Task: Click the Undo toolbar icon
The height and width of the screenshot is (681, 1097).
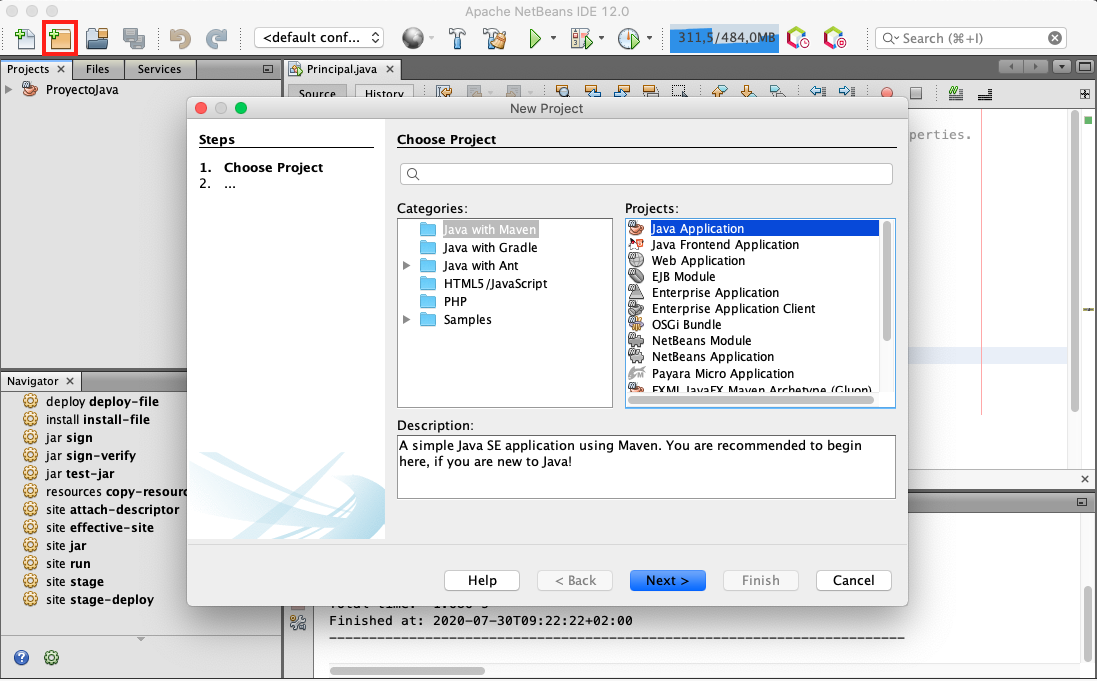Action: coord(180,38)
